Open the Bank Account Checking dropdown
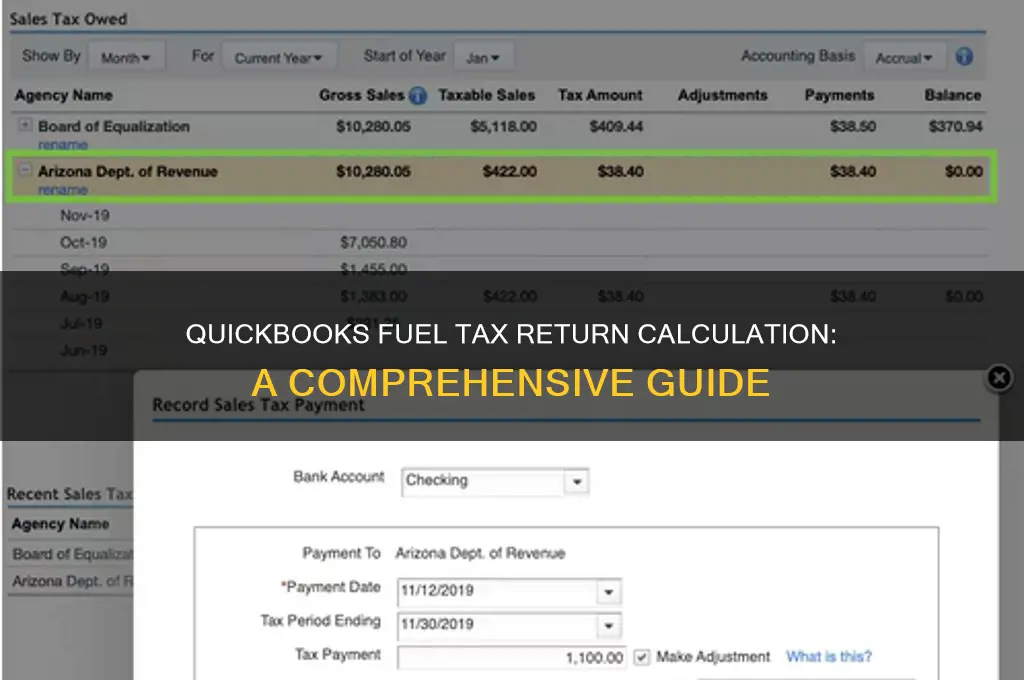Image resolution: width=1024 pixels, height=680 pixels. [577, 481]
